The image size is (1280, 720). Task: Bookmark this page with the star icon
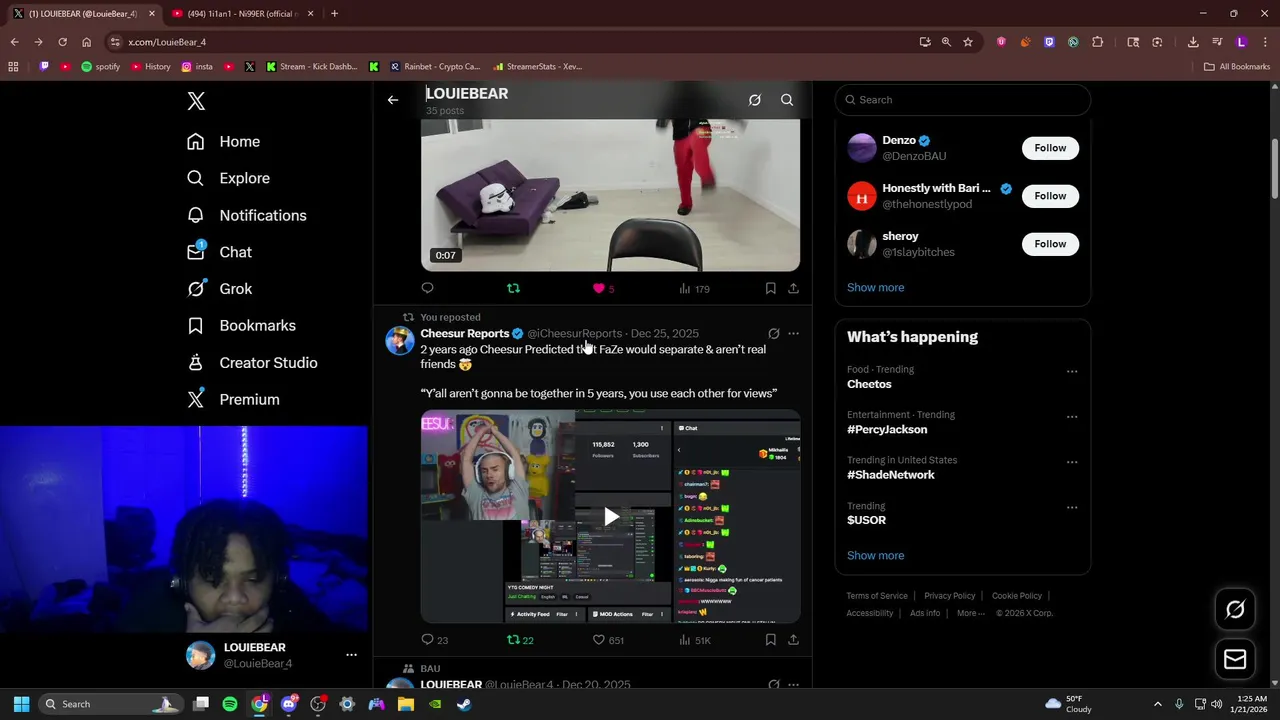968,42
